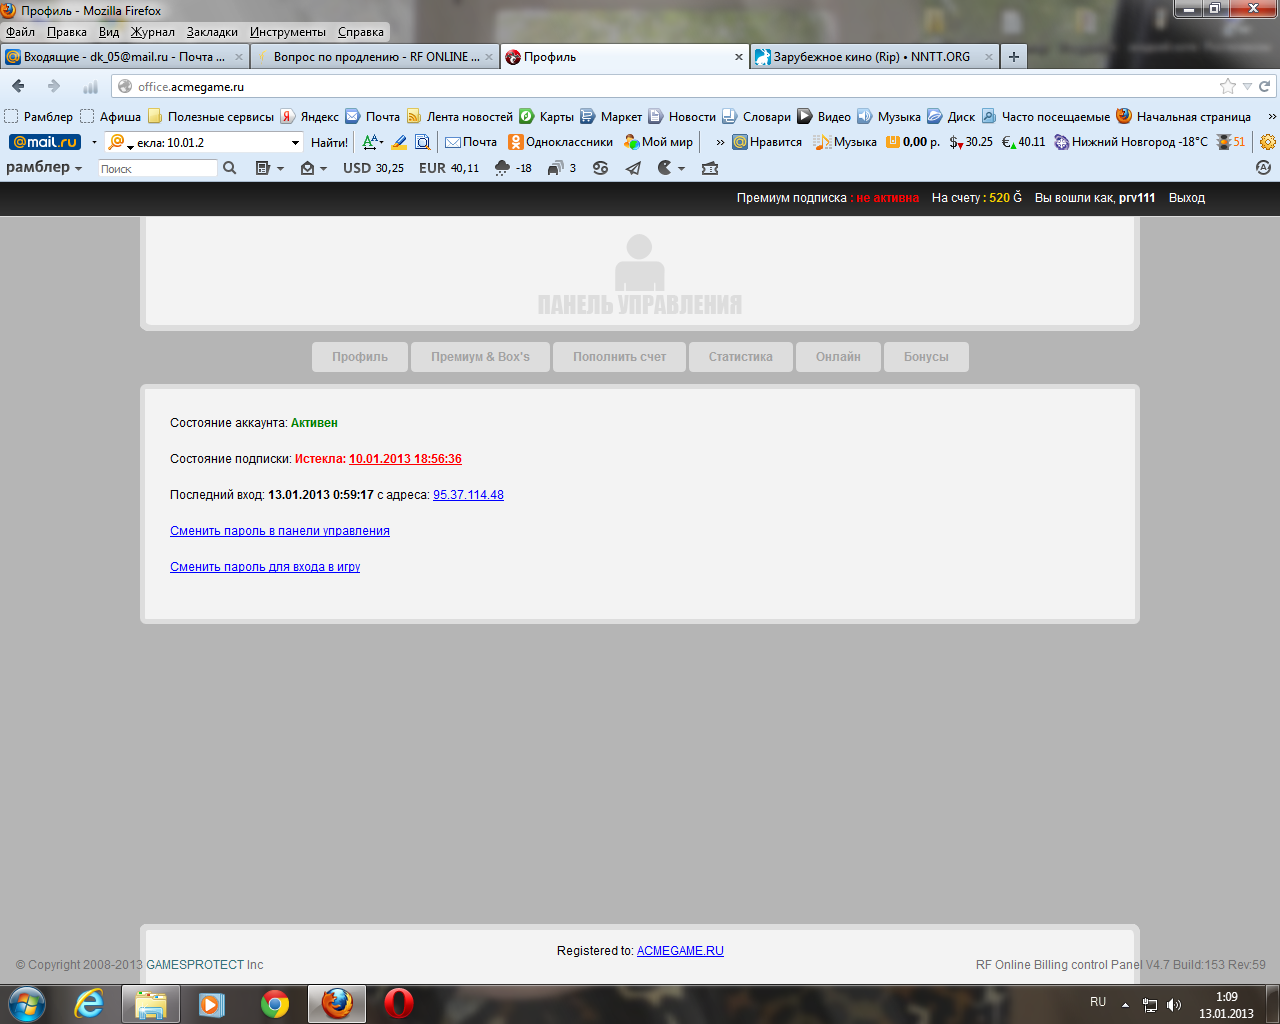Viewport: 1280px width, 1024px height.
Task: Click the paper plane icon in Rambler toolbar
Action: [x=633, y=168]
